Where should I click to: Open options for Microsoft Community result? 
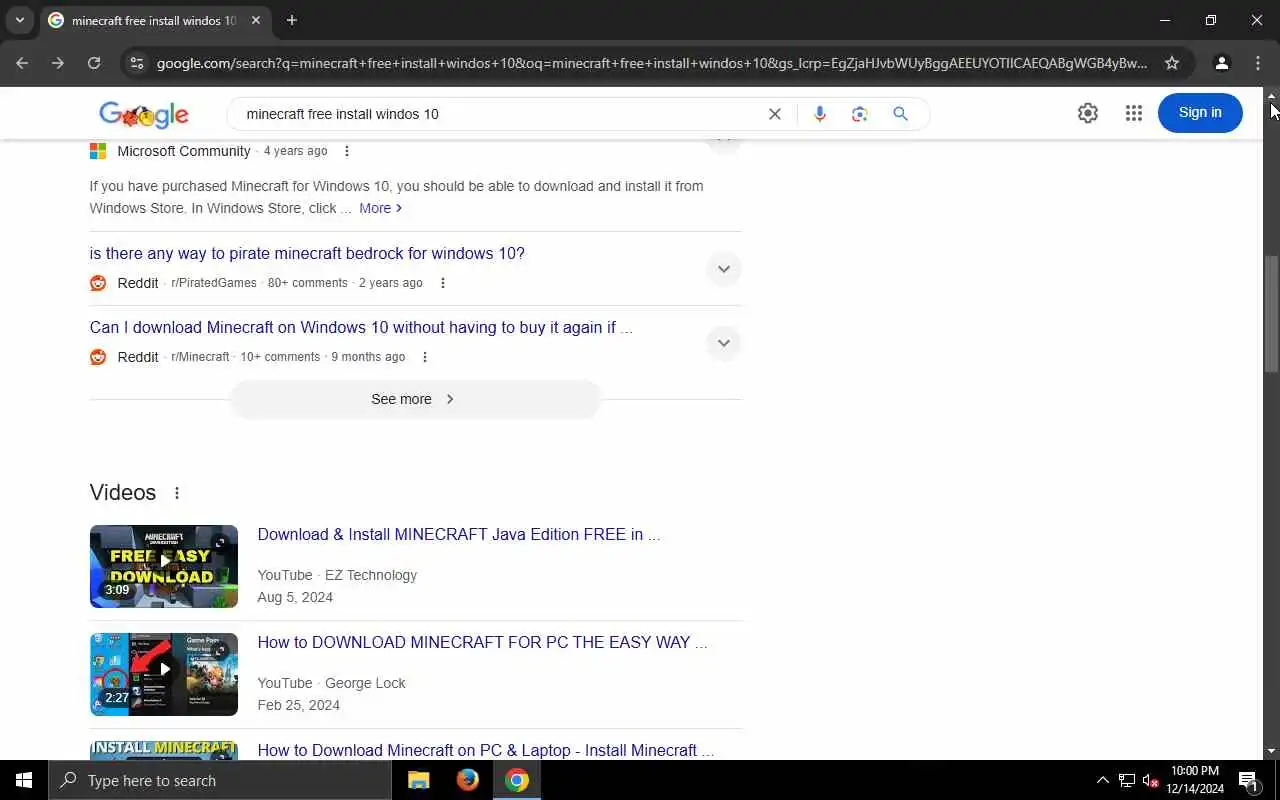(x=347, y=151)
